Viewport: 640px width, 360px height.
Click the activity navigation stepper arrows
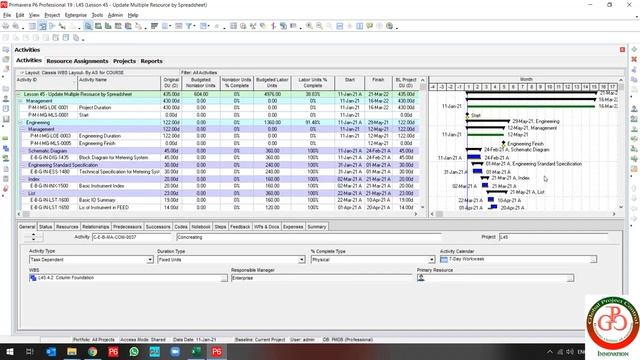tap(33, 237)
